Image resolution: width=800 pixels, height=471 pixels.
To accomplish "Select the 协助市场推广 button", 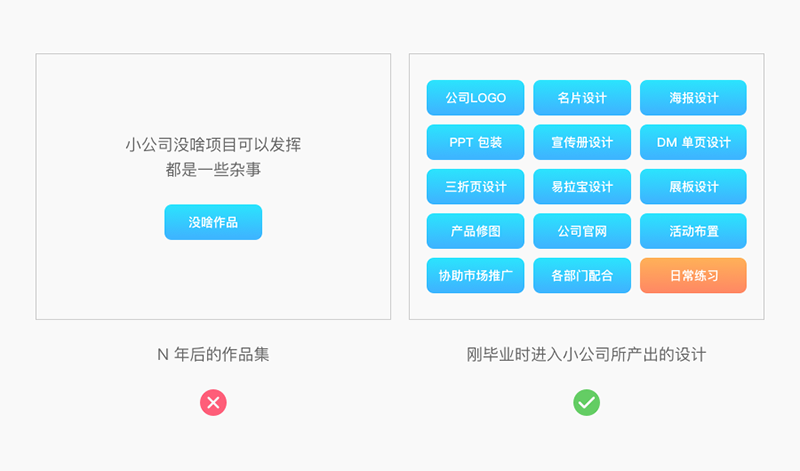I will tap(476, 275).
